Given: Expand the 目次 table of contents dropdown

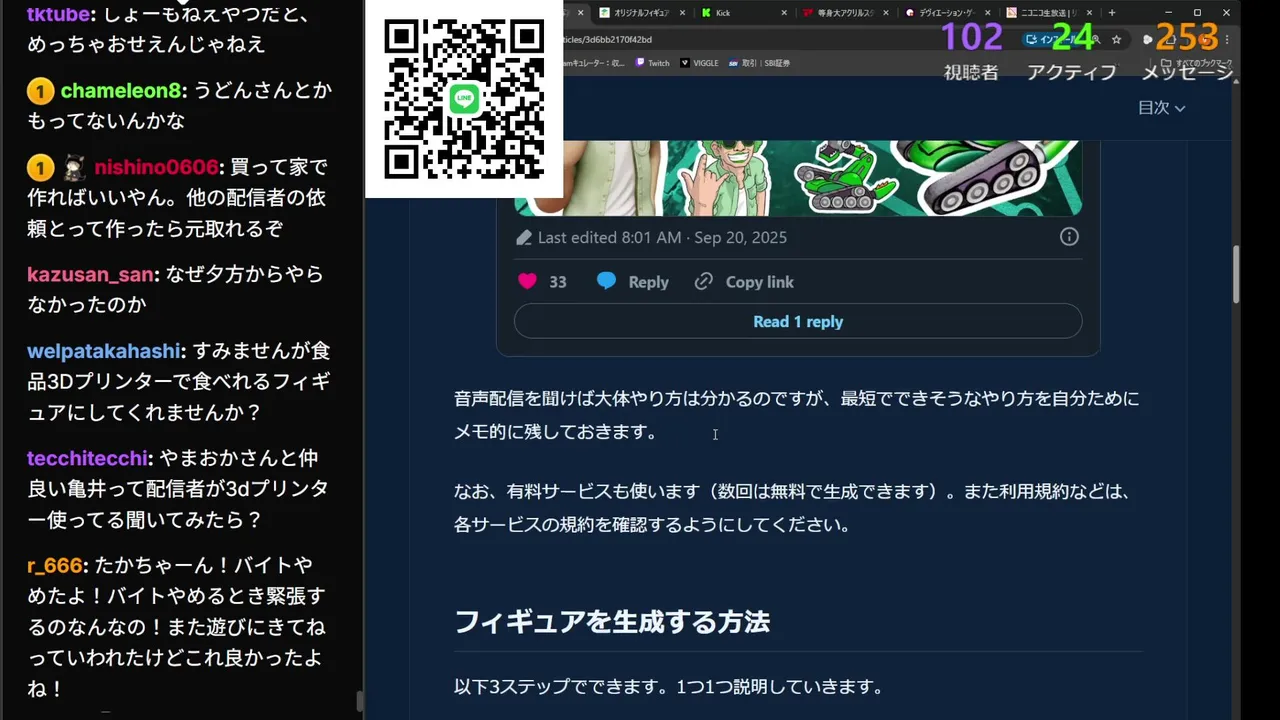Looking at the screenshot, I should pyautogui.click(x=1161, y=107).
